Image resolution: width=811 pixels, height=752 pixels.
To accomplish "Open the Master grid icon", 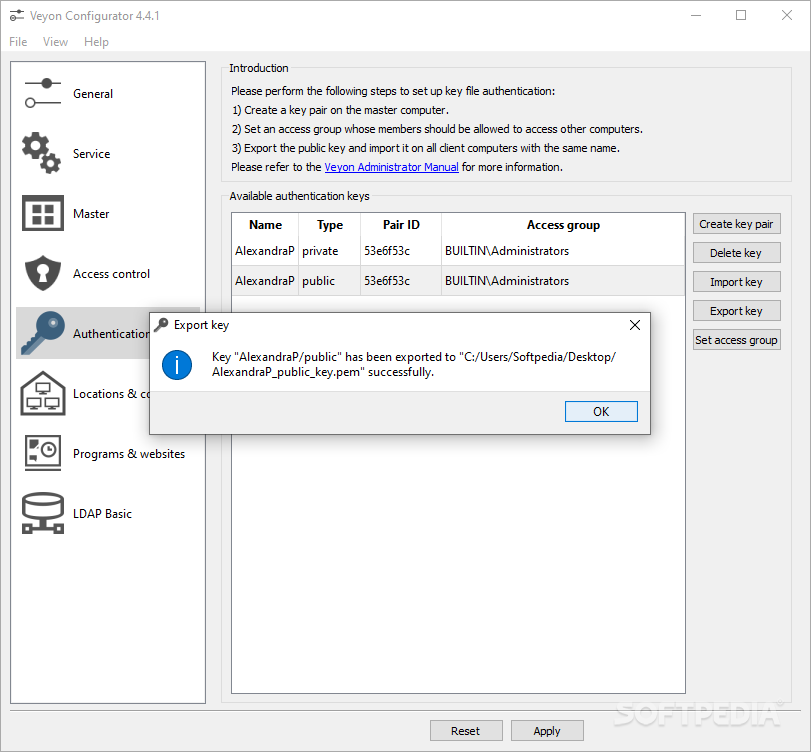I will [43, 213].
